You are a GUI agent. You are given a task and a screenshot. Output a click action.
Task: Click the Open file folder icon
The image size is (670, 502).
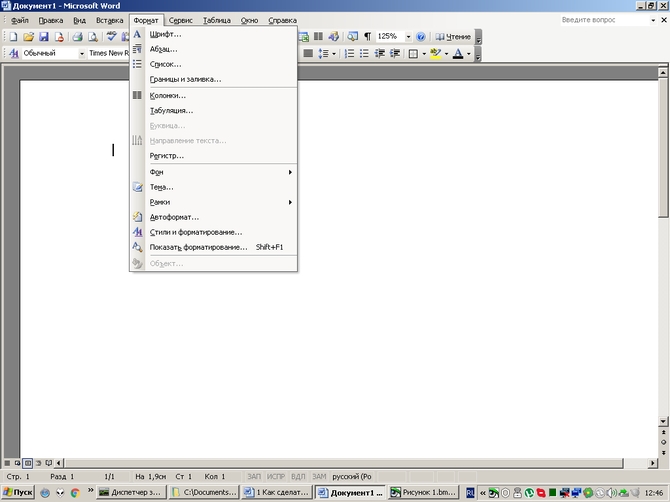(29, 36)
